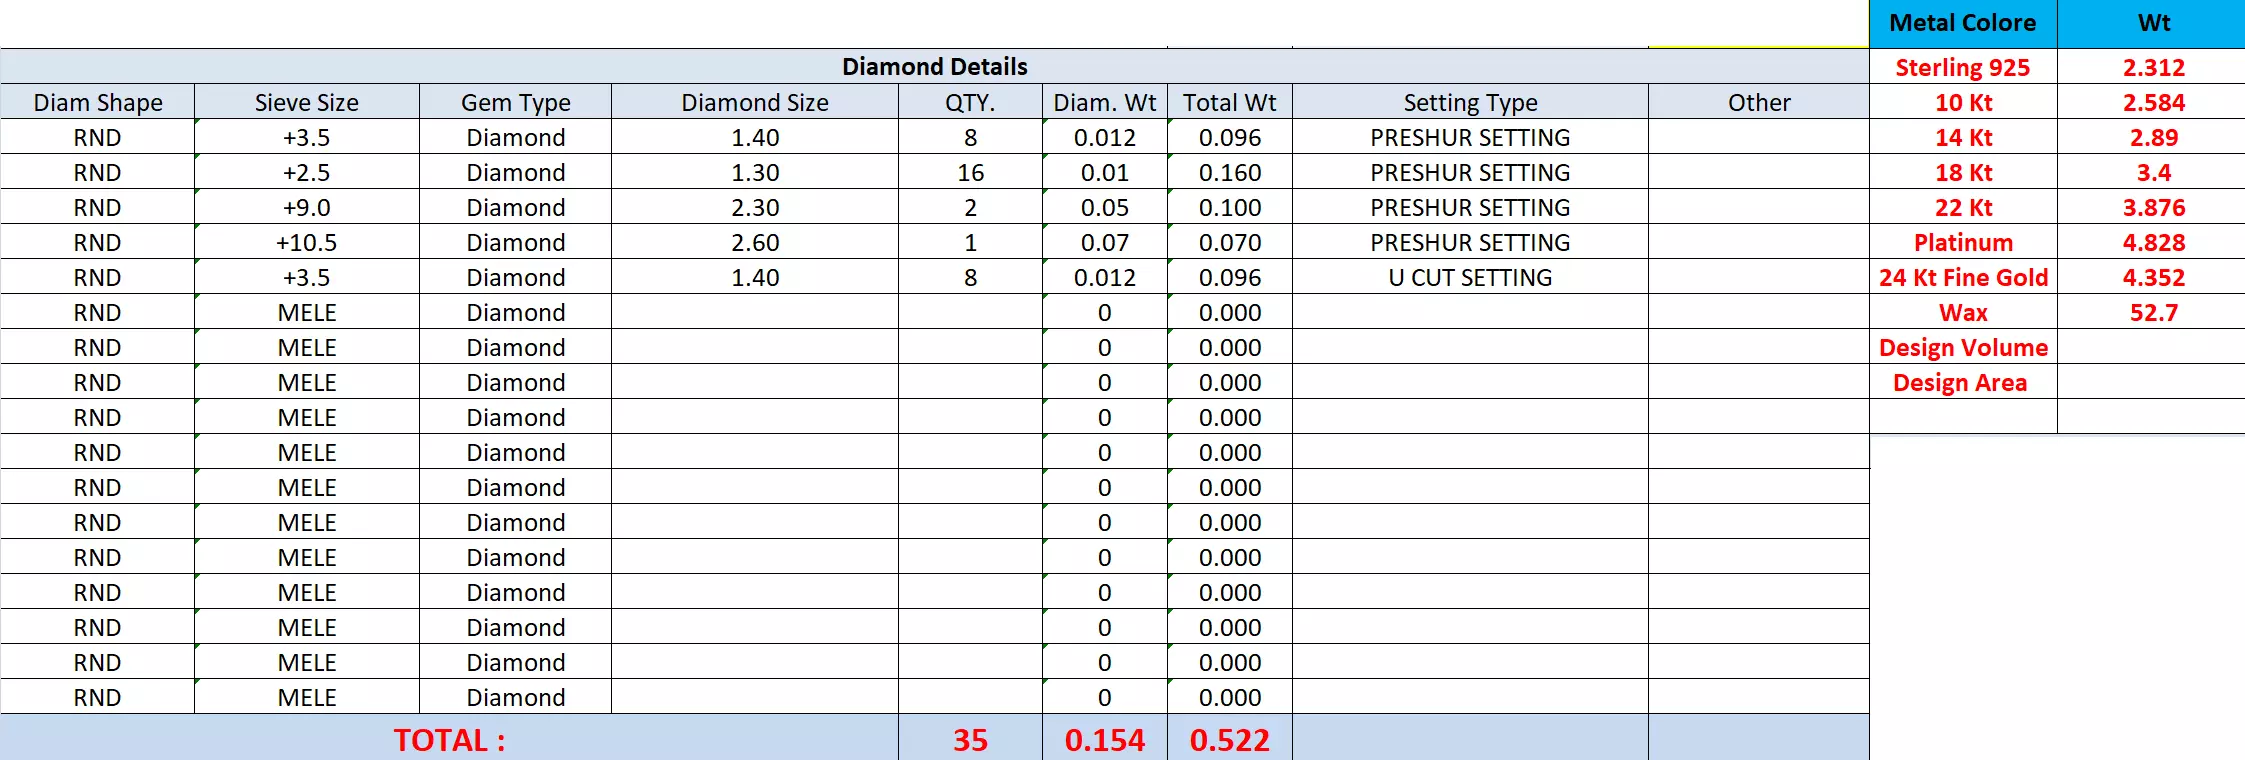Viewport: 2245px width, 760px height.
Task: Click the 14 Kt metal cell
Action: point(1963,137)
